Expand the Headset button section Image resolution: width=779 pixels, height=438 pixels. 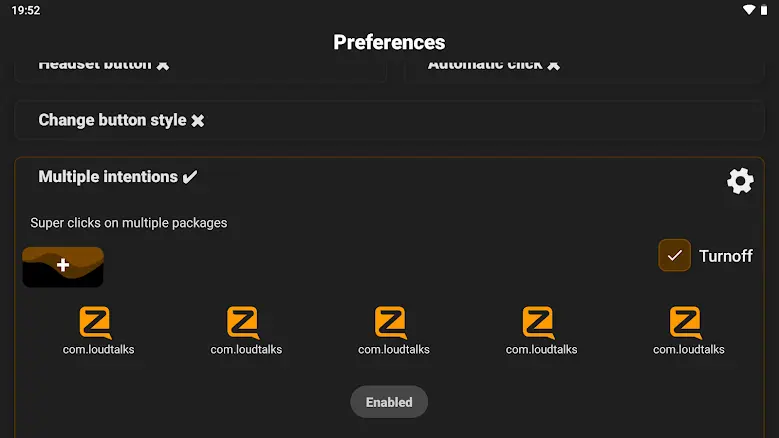coord(95,65)
